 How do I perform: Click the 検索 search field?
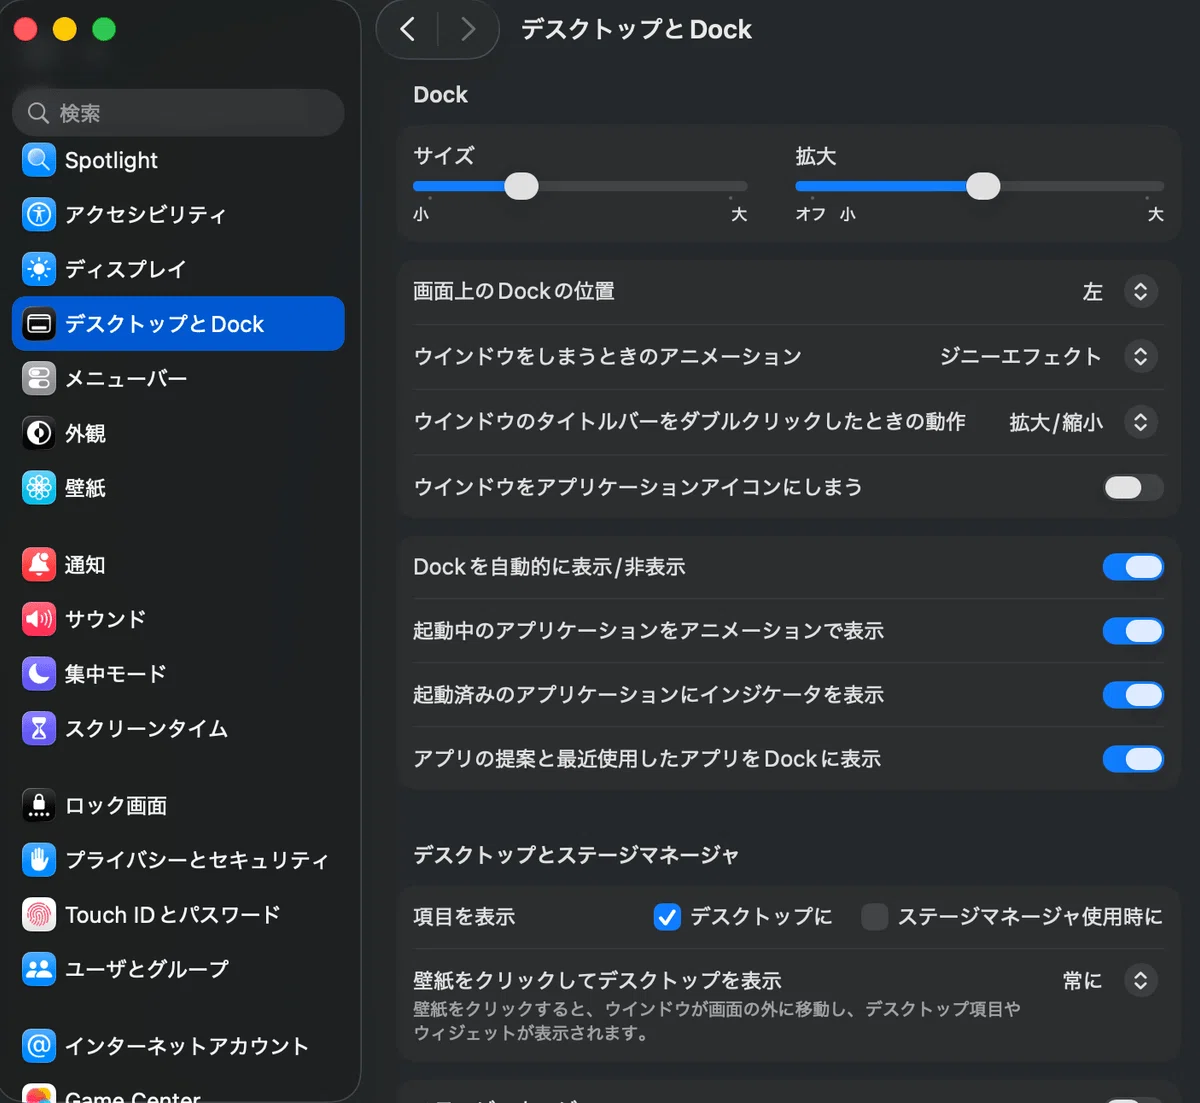point(178,113)
